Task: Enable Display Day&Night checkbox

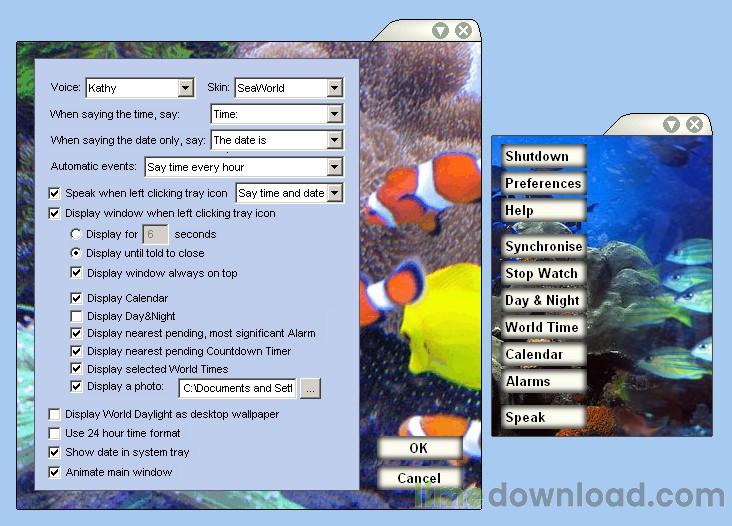Action: coord(76,316)
